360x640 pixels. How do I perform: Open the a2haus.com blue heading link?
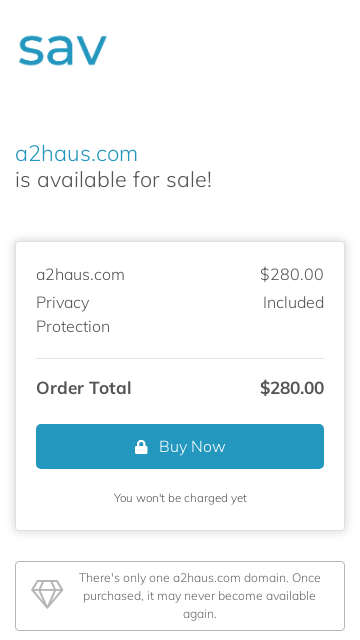click(x=76, y=154)
